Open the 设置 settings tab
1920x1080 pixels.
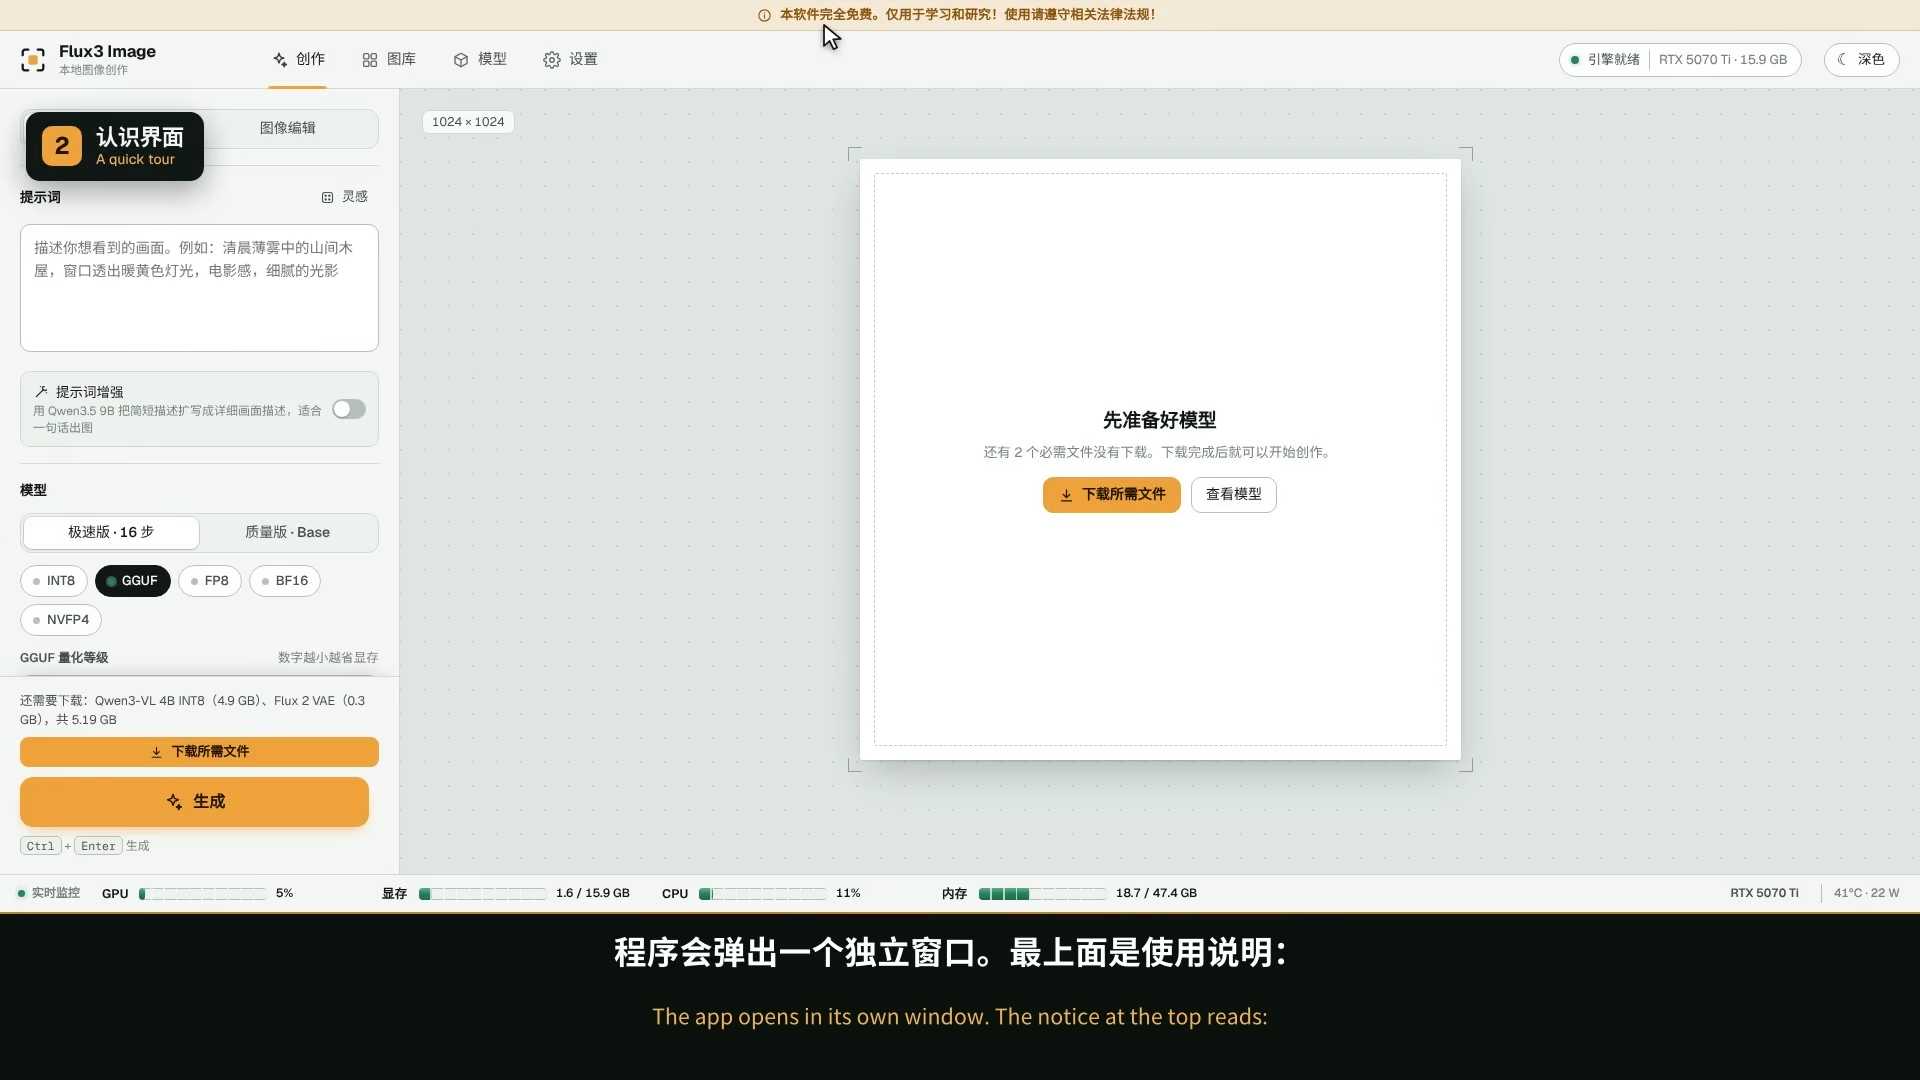tap(570, 60)
